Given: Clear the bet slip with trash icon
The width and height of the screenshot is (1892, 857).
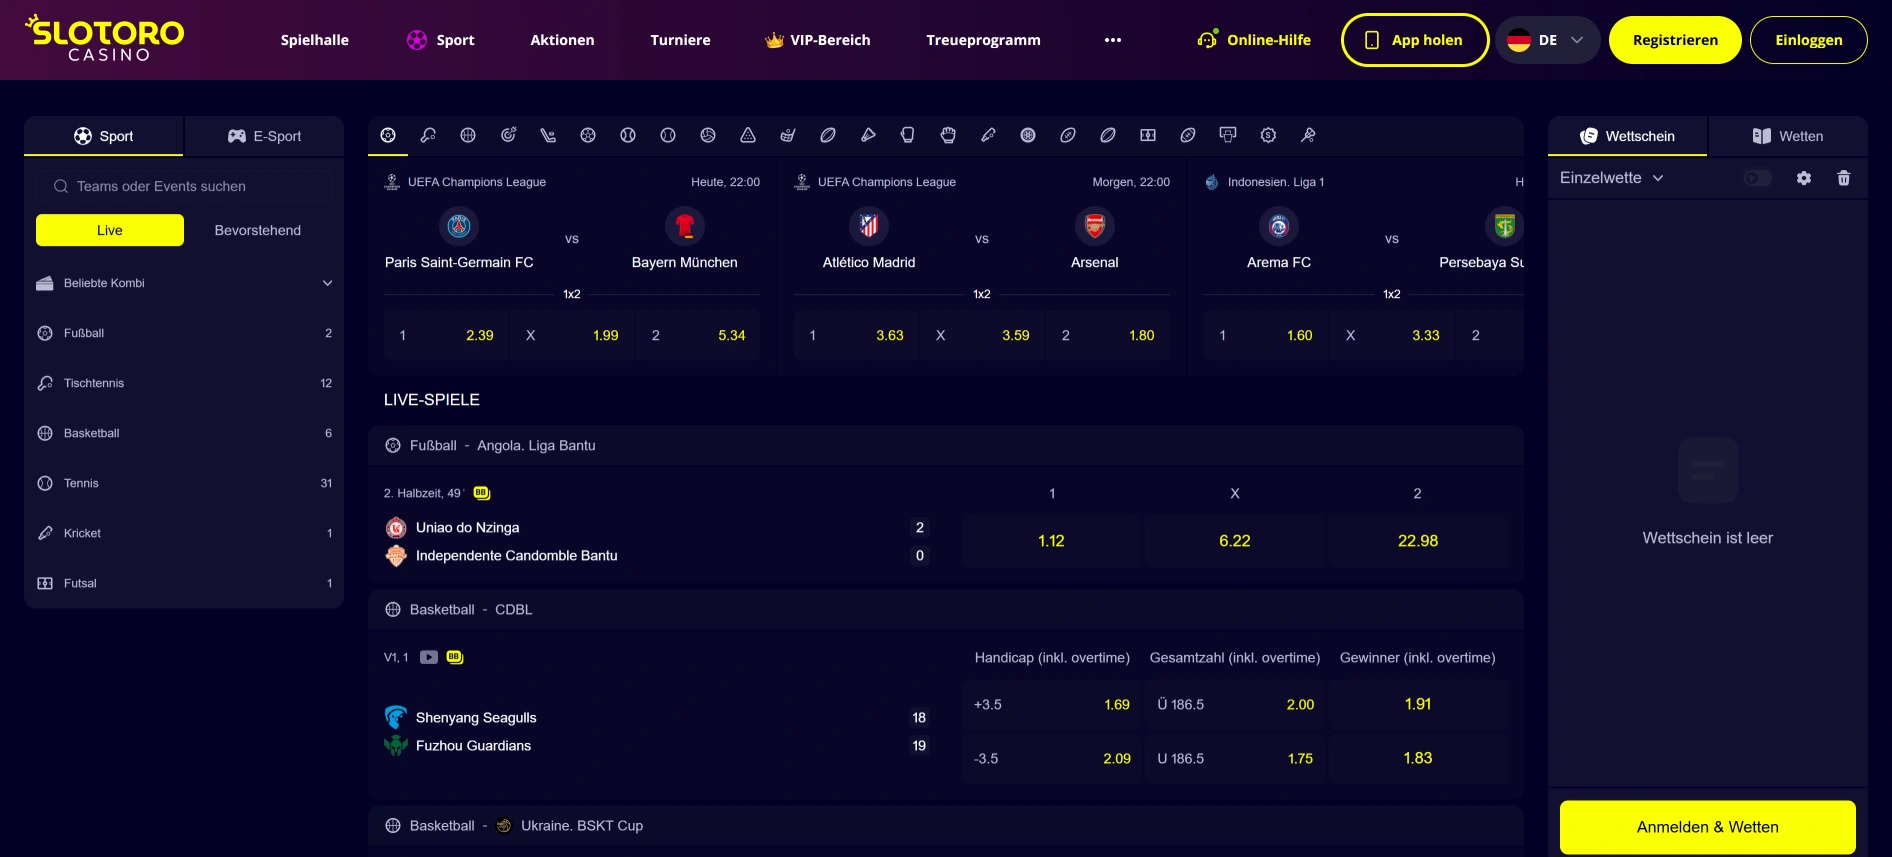Looking at the screenshot, I should pyautogui.click(x=1844, y=178).
